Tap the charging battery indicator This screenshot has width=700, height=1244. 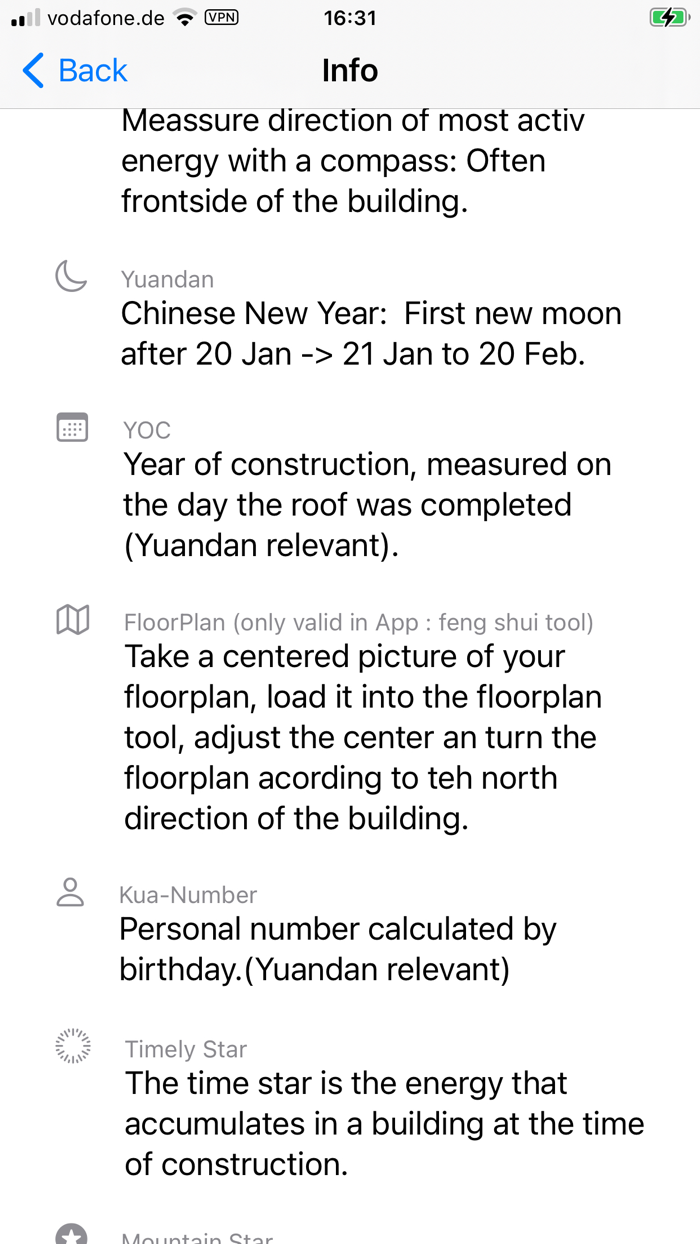668,16
